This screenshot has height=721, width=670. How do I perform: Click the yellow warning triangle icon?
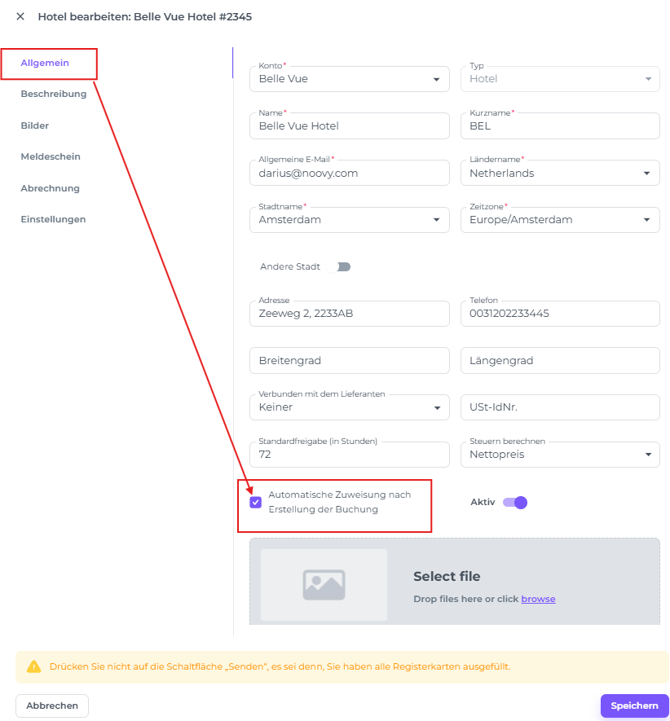(34, 666)
